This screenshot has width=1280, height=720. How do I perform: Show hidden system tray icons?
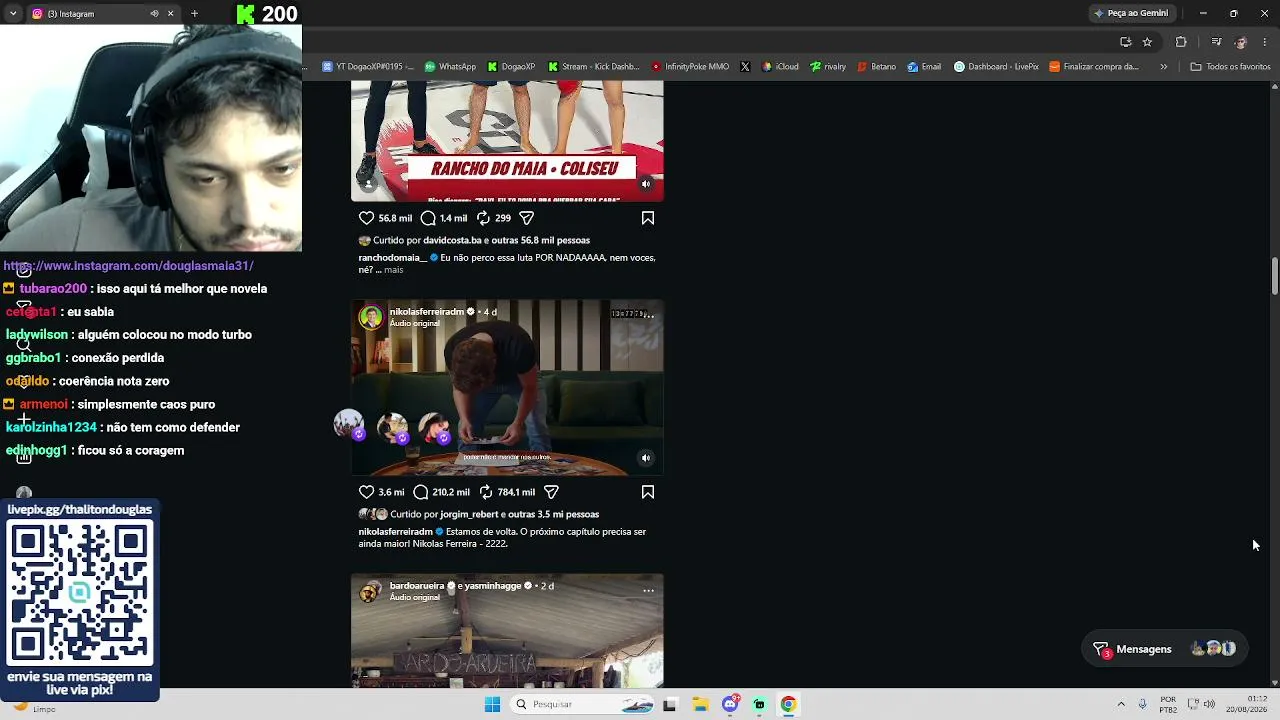click(x=1121, y=704)
